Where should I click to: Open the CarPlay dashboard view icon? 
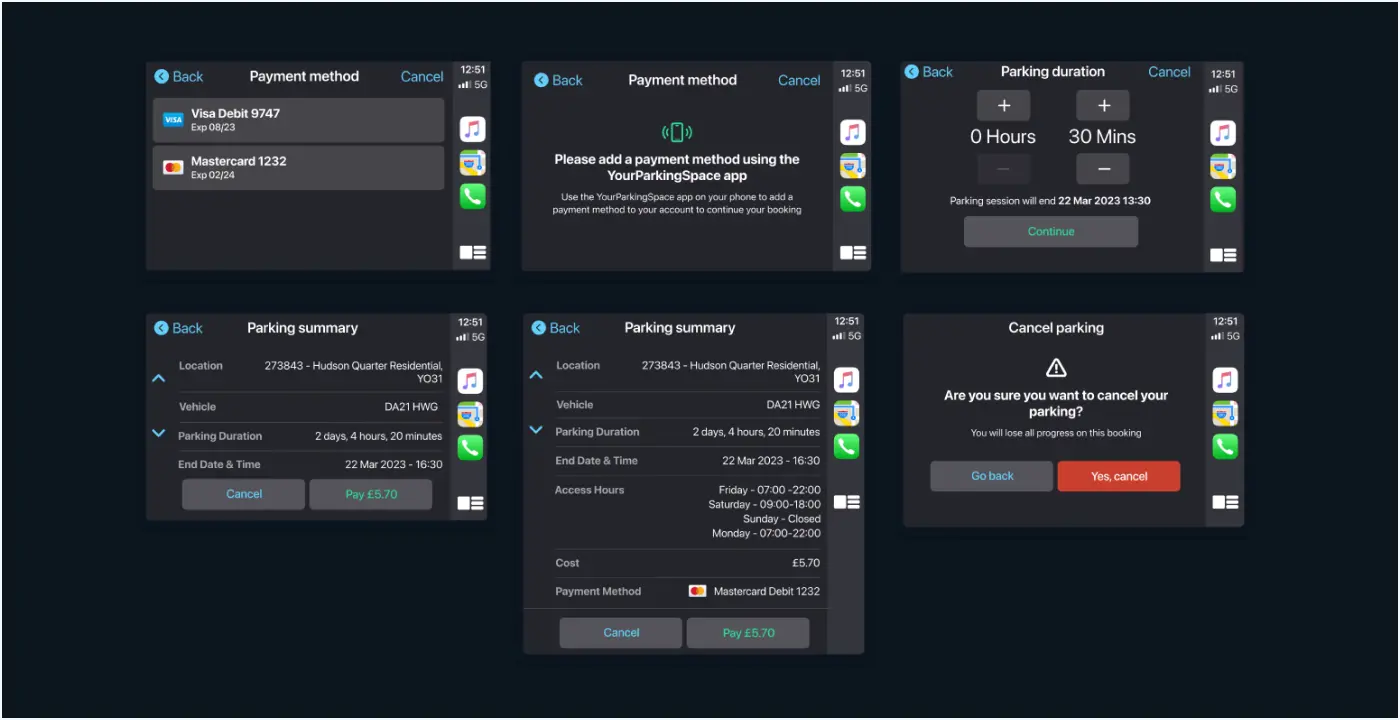click(471, 253)
